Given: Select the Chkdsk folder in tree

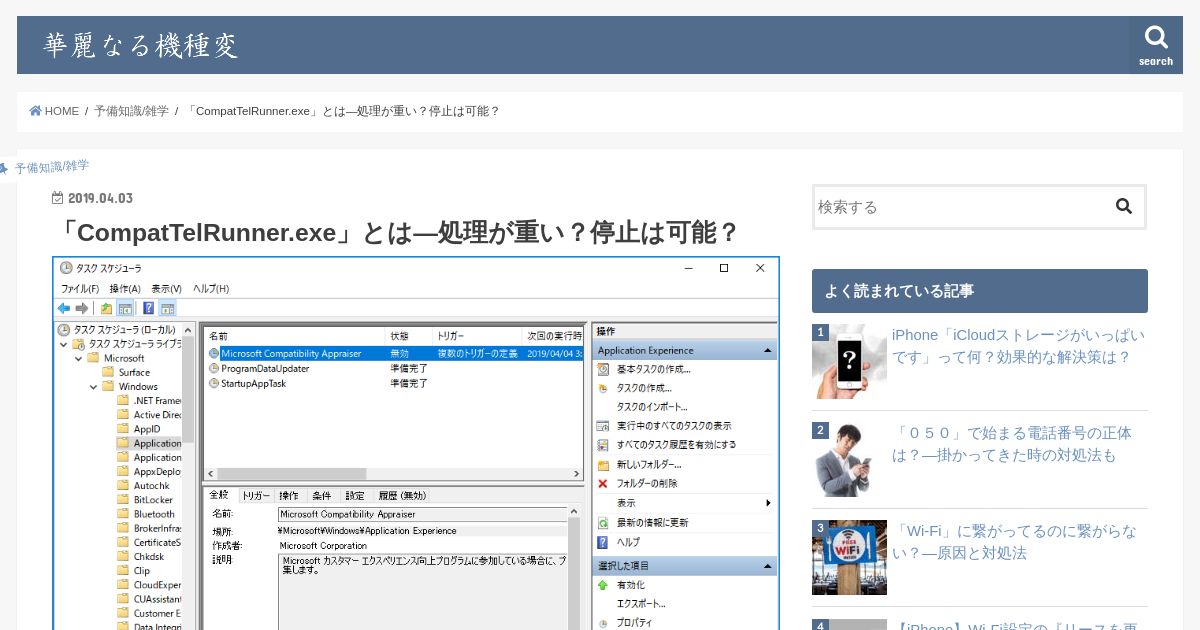Looking at the screenshot, I should (148, 557).
